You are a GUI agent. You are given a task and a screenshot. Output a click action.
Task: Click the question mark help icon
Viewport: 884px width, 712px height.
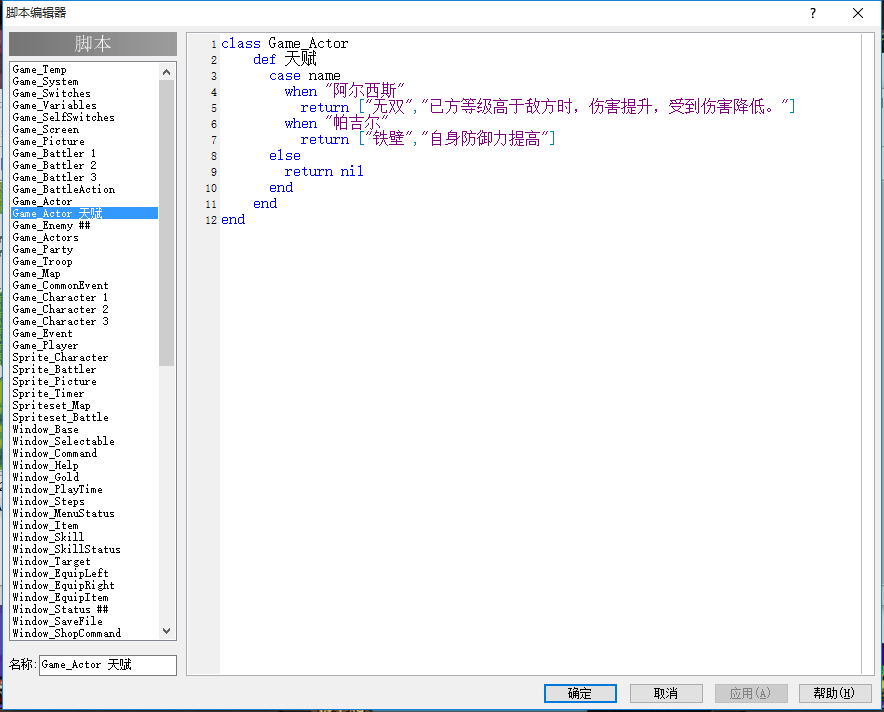coord(812,13)
